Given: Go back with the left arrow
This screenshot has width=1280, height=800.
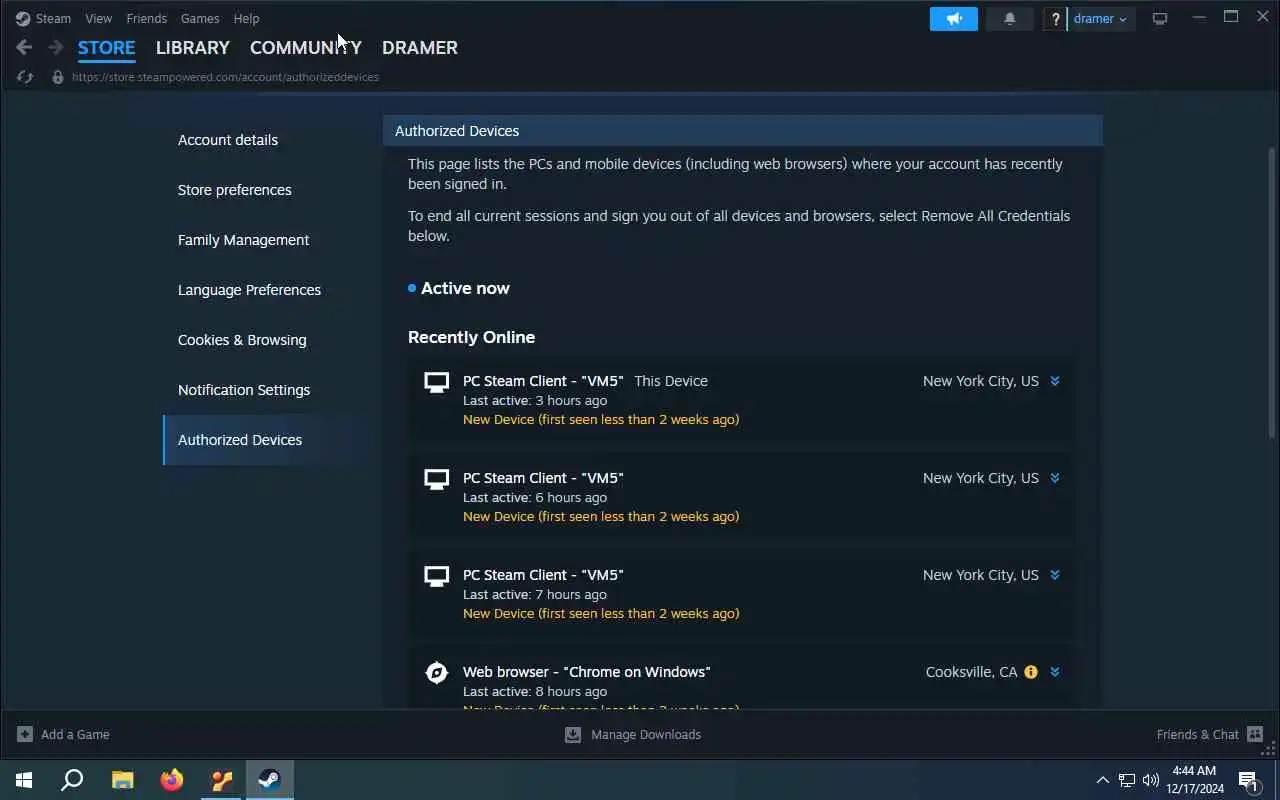Looking at the screenshot, I should point(24,47).
